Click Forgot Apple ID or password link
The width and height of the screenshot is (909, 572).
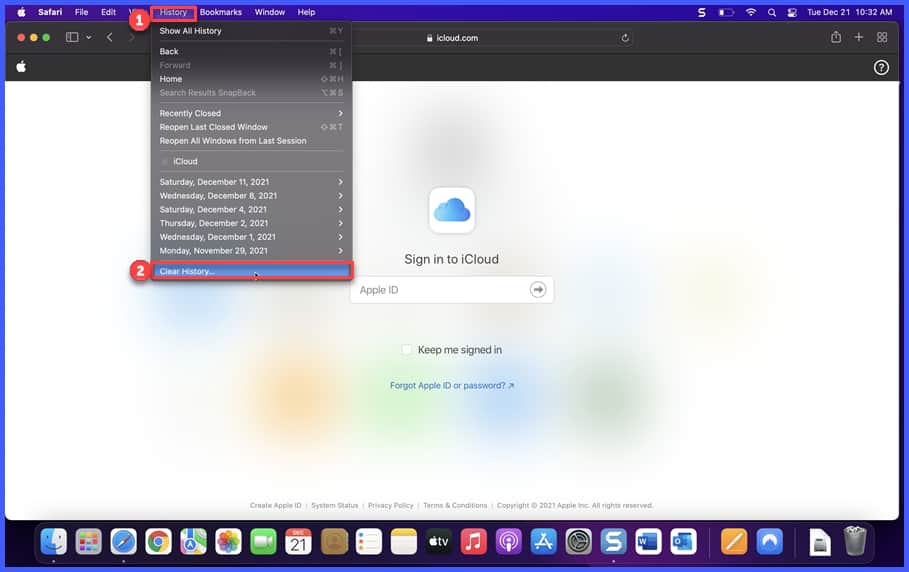452,385
